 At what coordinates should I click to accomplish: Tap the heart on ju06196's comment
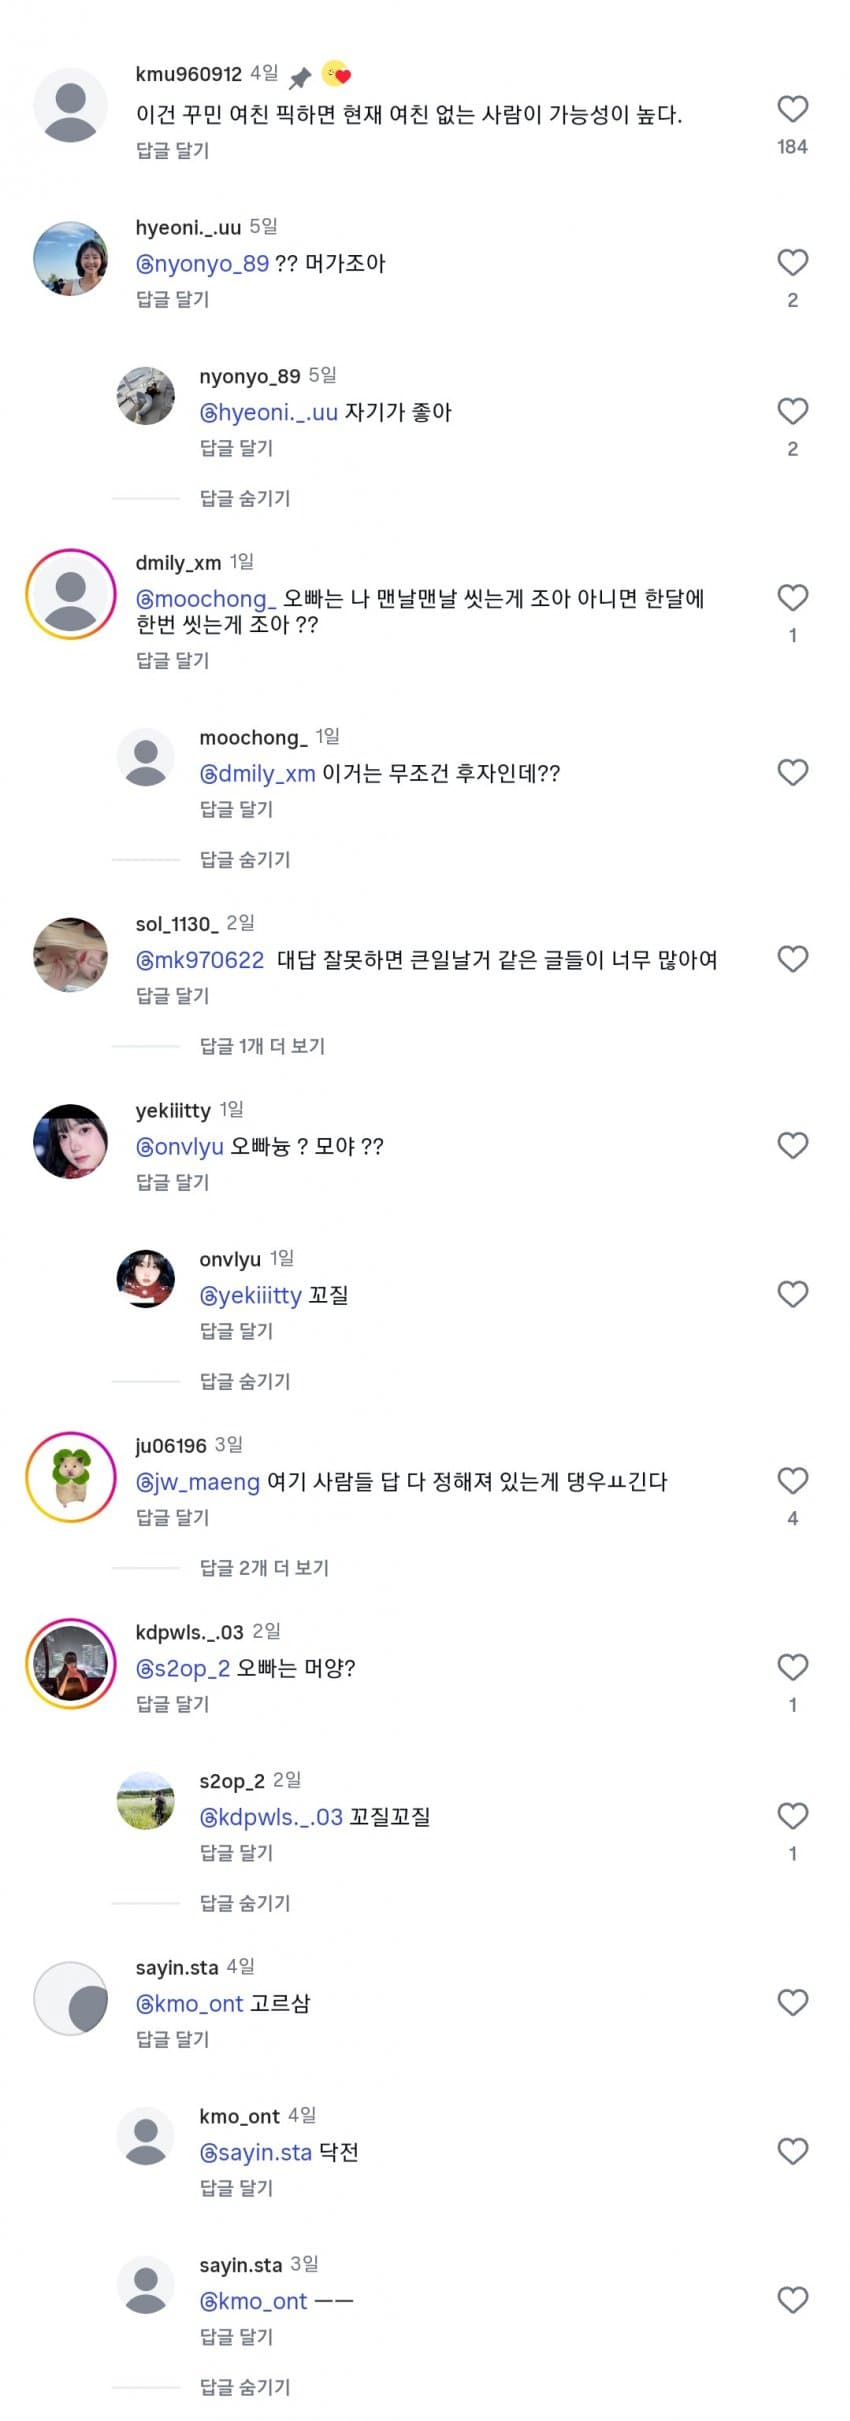(x=792, y=1480)
